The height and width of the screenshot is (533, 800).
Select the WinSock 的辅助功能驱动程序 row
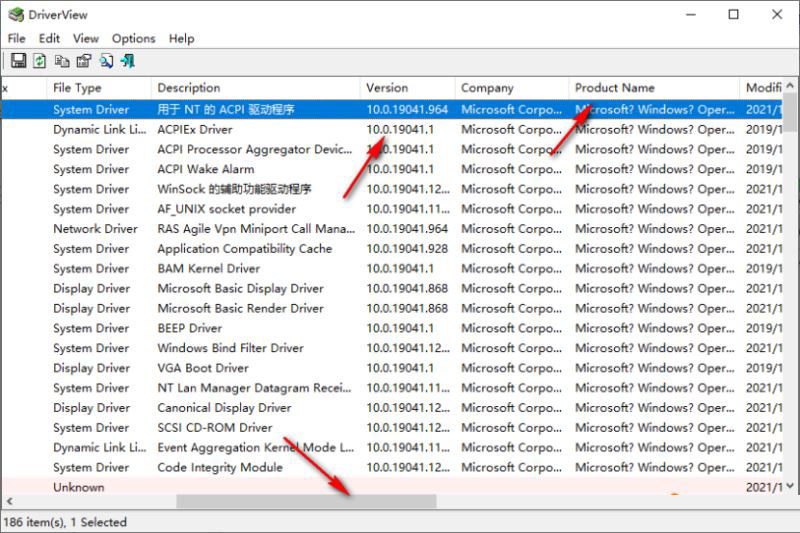click(392, 189)
